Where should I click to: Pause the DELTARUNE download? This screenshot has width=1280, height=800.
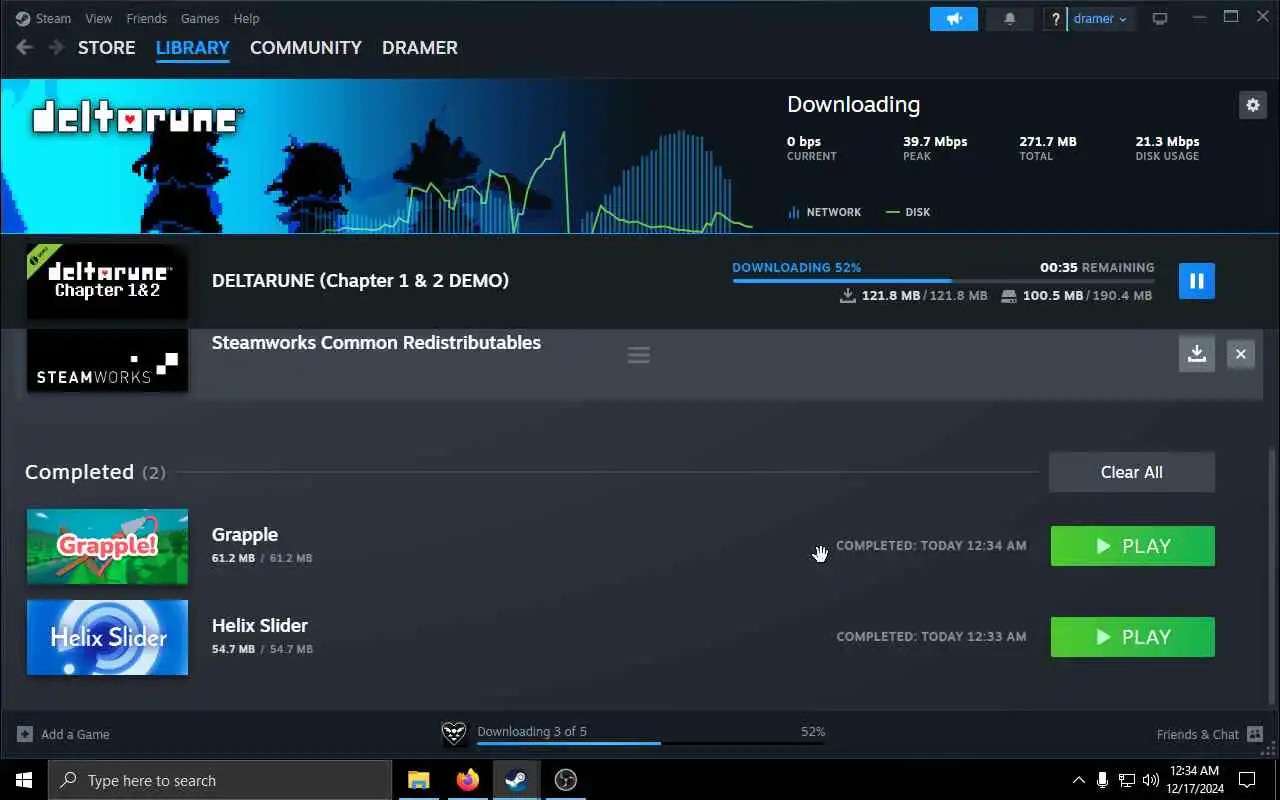click(1197, 281)
